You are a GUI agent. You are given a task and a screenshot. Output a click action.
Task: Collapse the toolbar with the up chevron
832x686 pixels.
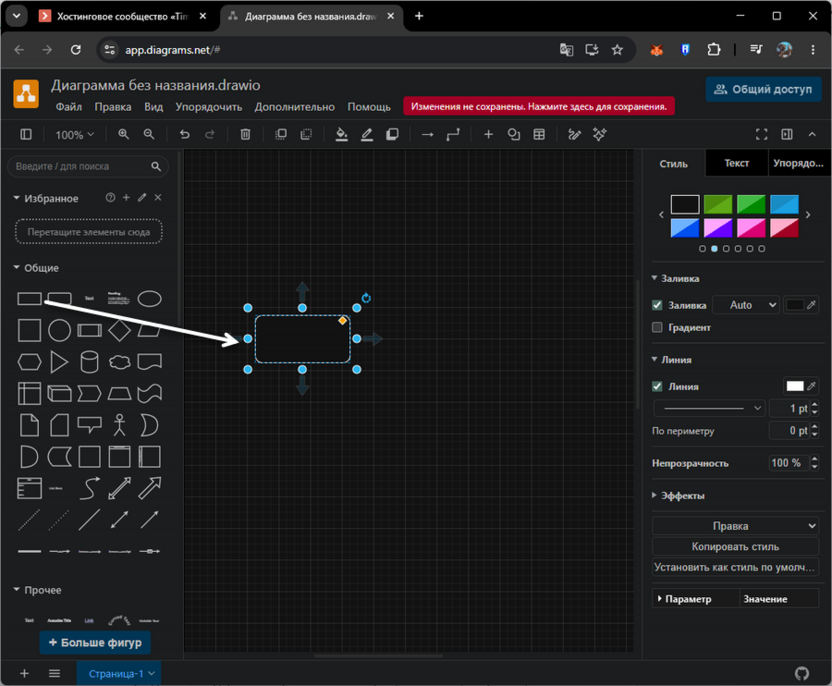[x=812, y=135]
